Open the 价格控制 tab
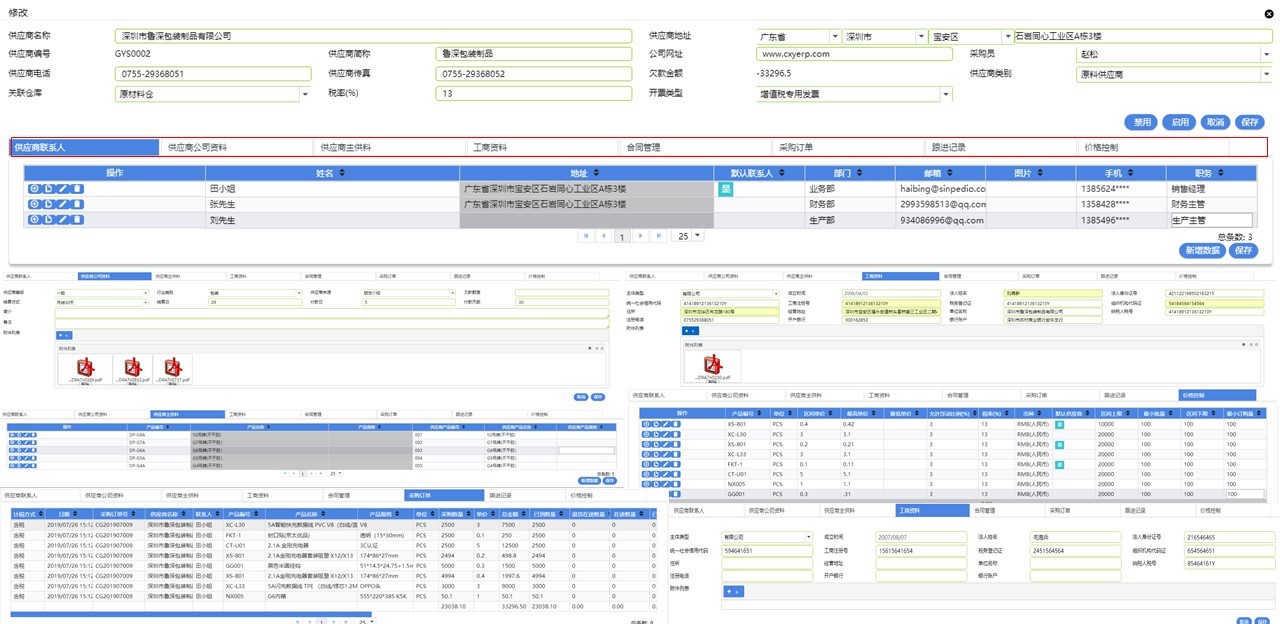 coord(1101,148)
